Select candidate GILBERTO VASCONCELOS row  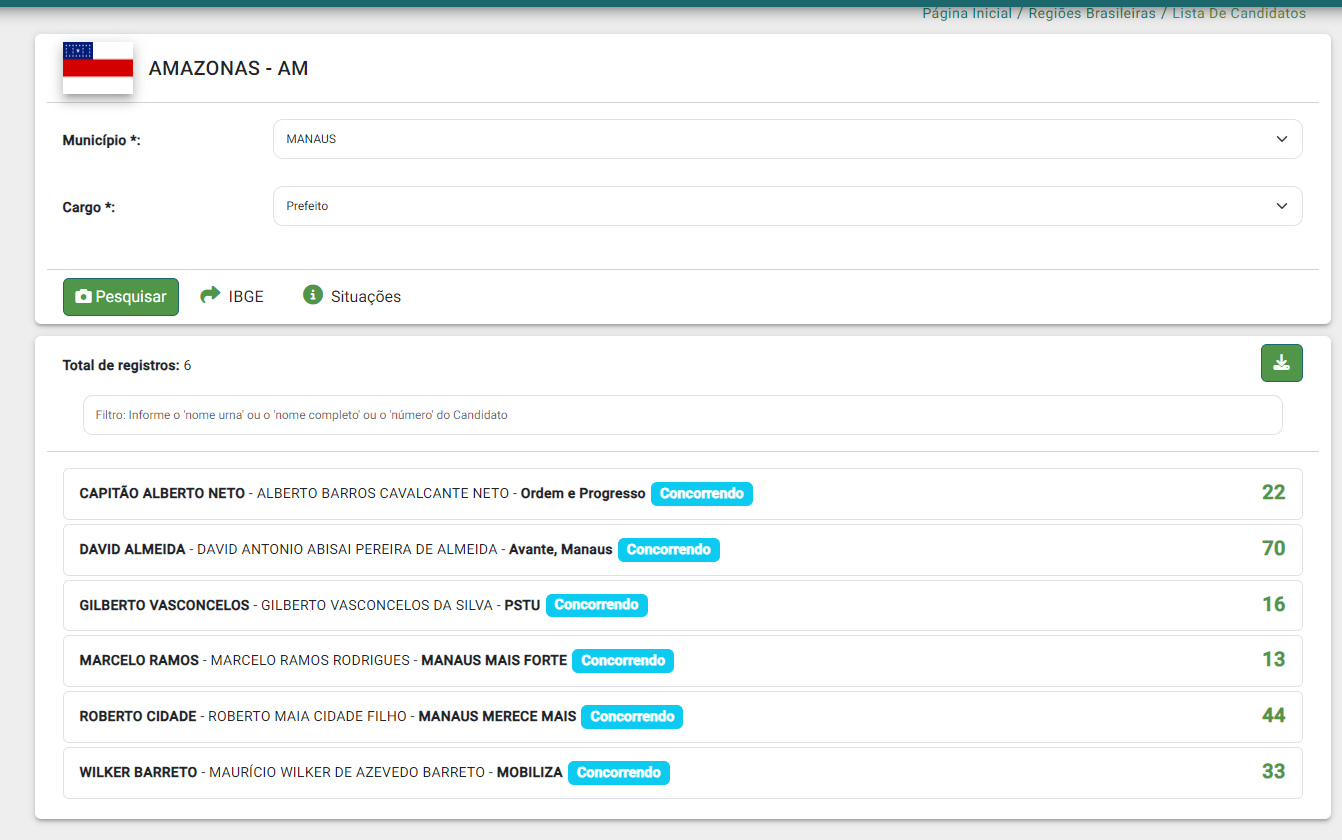coord(683,605)
